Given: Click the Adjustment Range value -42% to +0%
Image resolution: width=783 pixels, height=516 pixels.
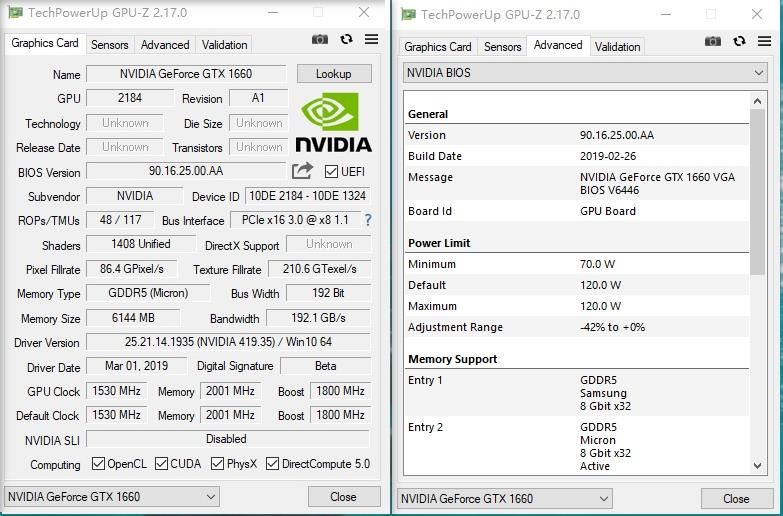Looking at the screenshot, I should click(612, 327).
